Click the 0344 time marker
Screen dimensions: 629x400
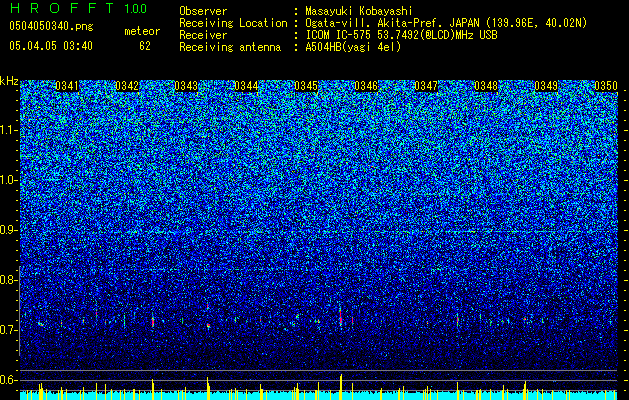click(x=246, y=86)
